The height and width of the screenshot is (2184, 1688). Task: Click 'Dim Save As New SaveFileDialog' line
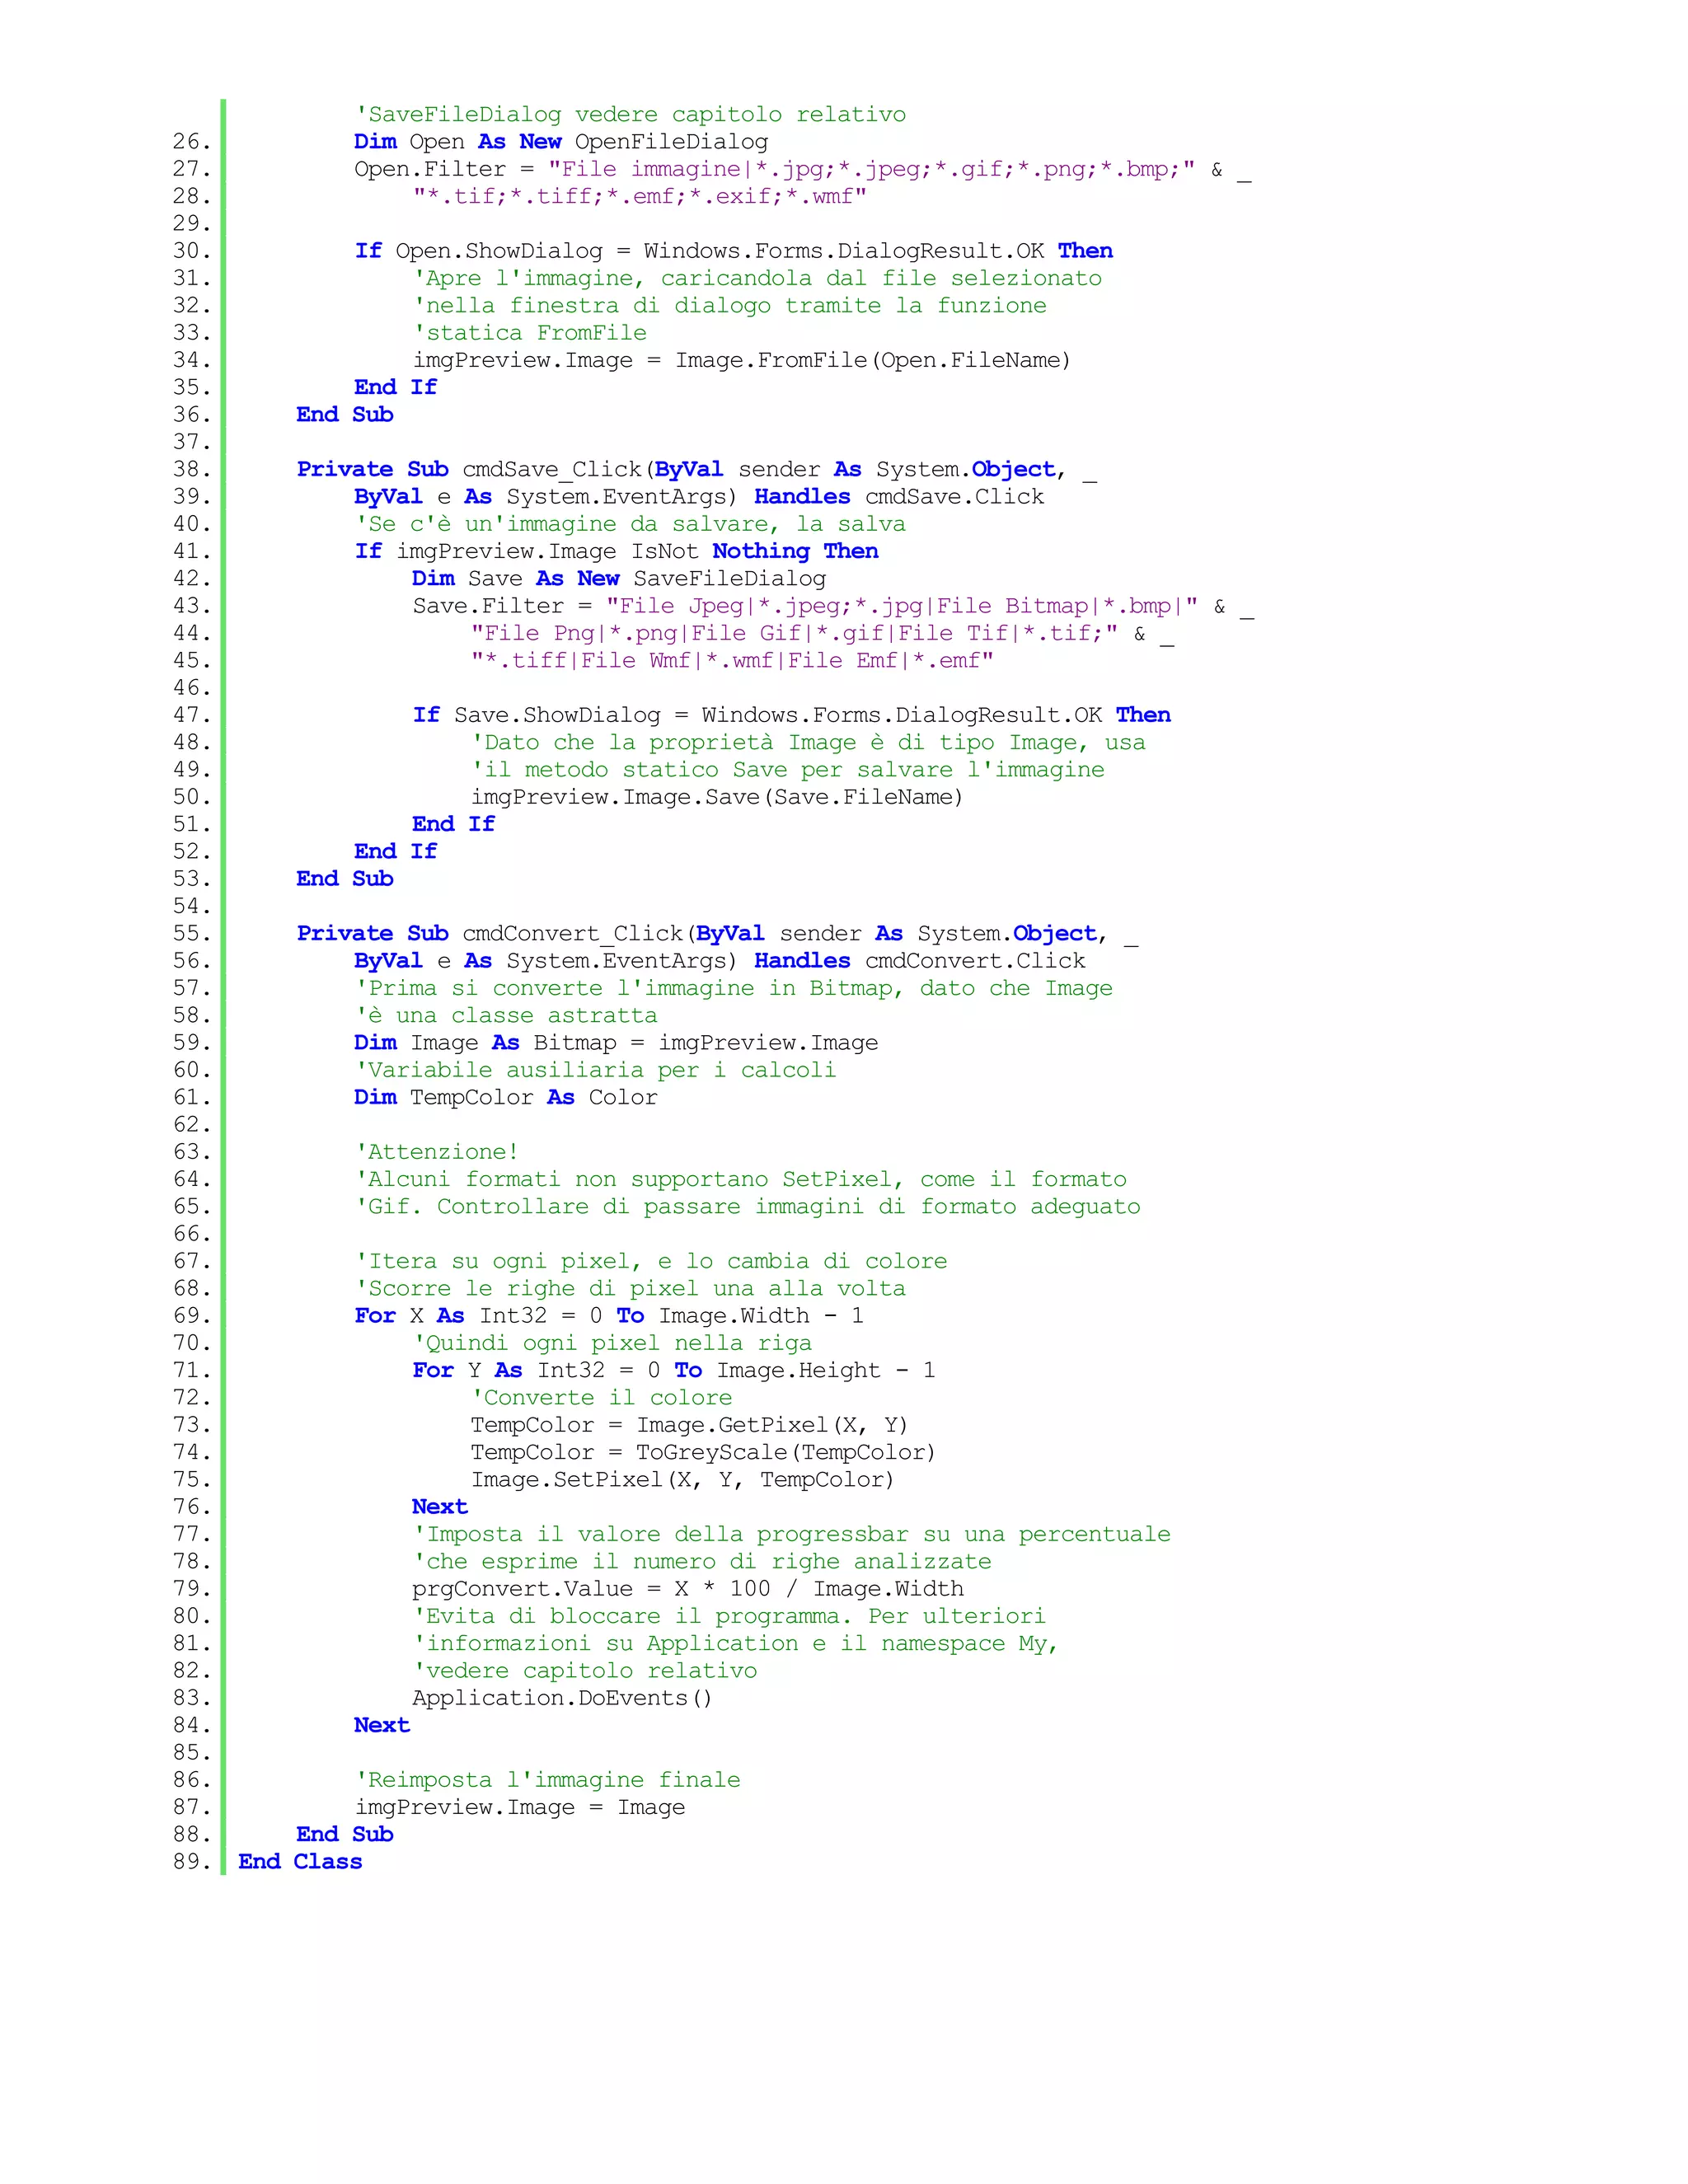[x=619, y=579]
